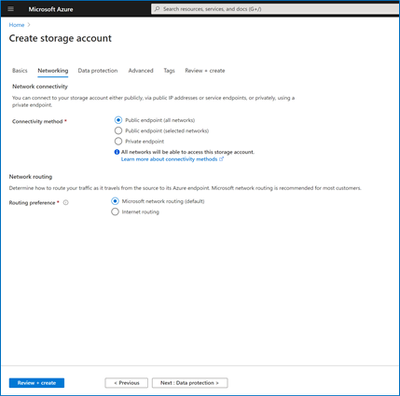The height and width of the screenshot is (396, 400).
Task: Open the hamburger portal menu
Action: [11, 9]
